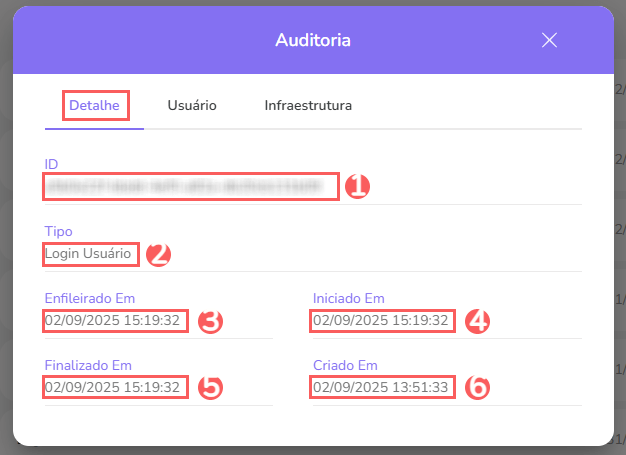Open the Usuário tab
Image resolution: width=626 pixels, height=455 pixels.
(192, 105)
